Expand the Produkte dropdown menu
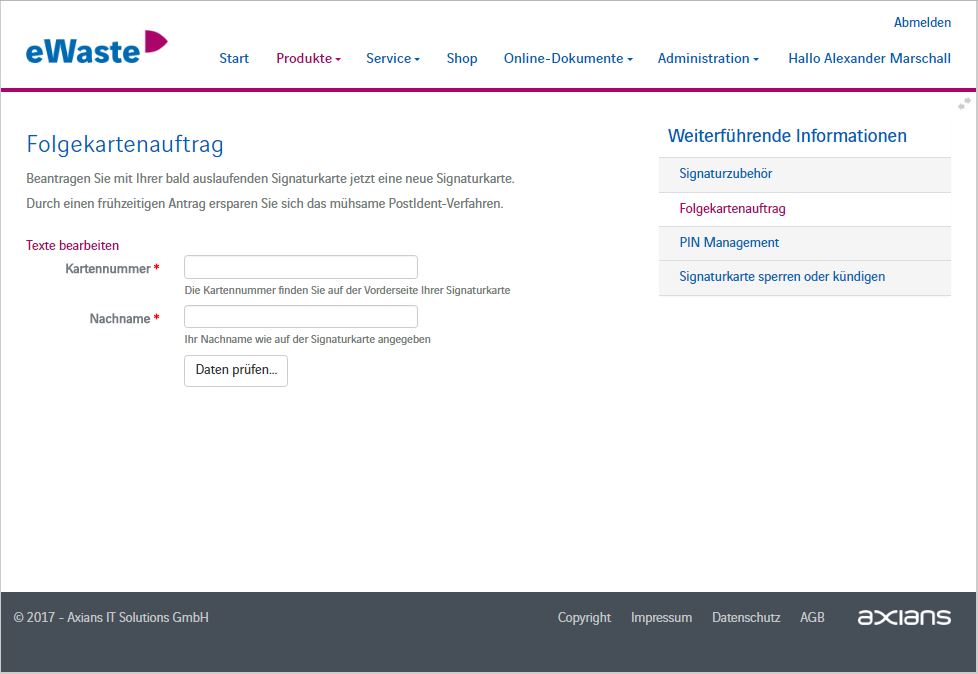The width and height of the screenshot is (978, 674). (309, 58)
